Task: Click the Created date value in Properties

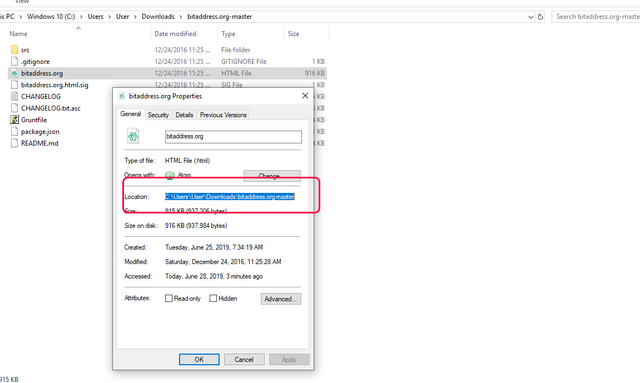Action: [x=214, y=247]
